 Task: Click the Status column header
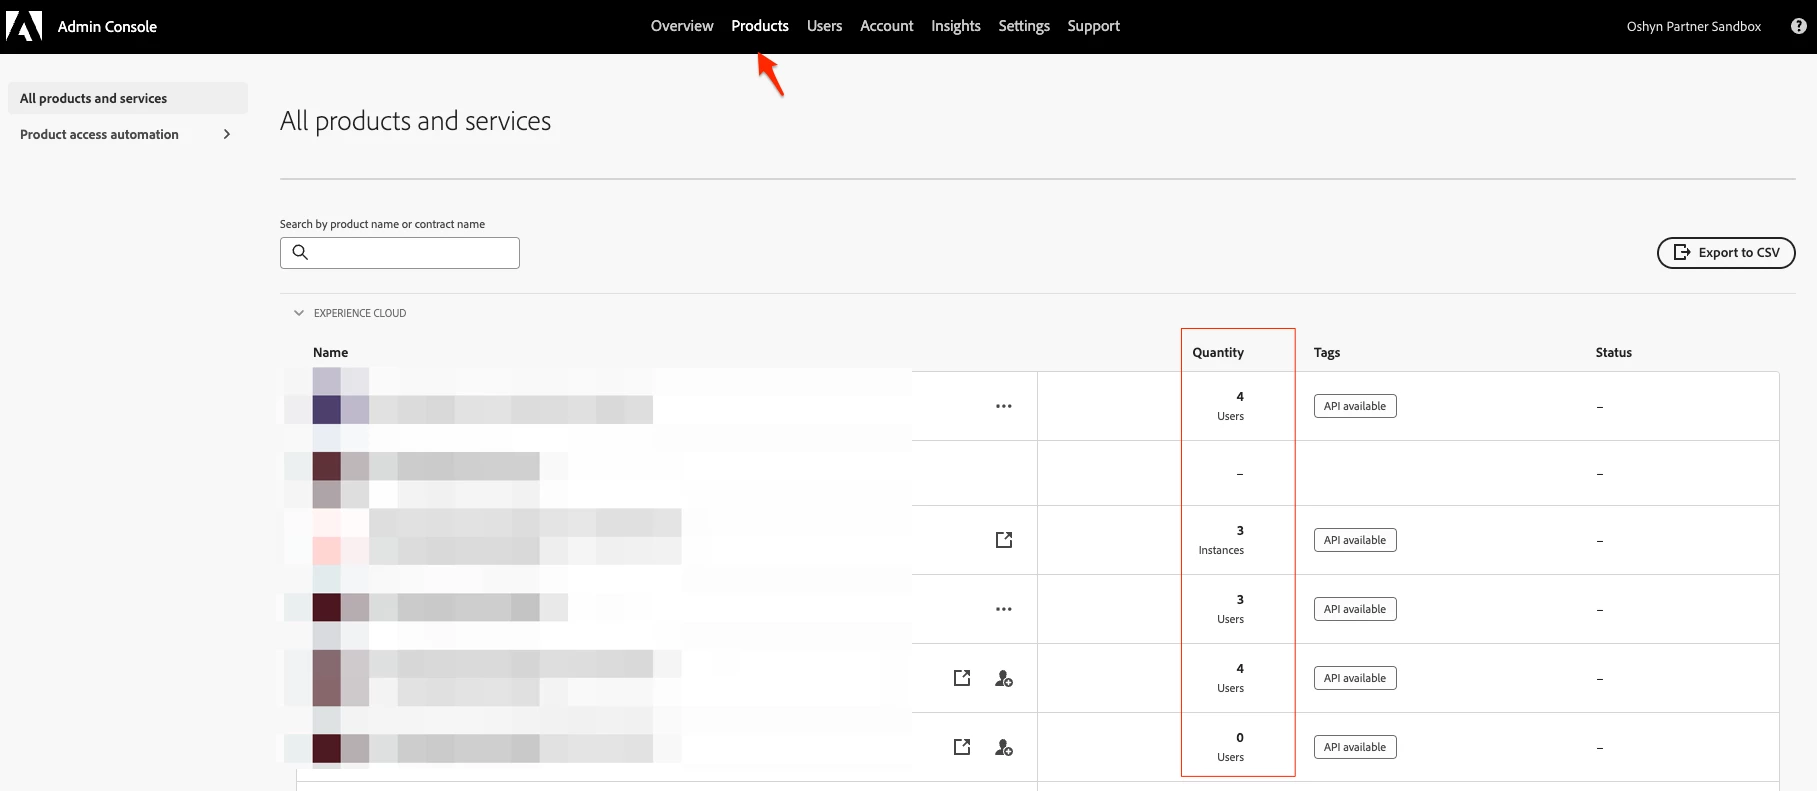point(1614,352)
